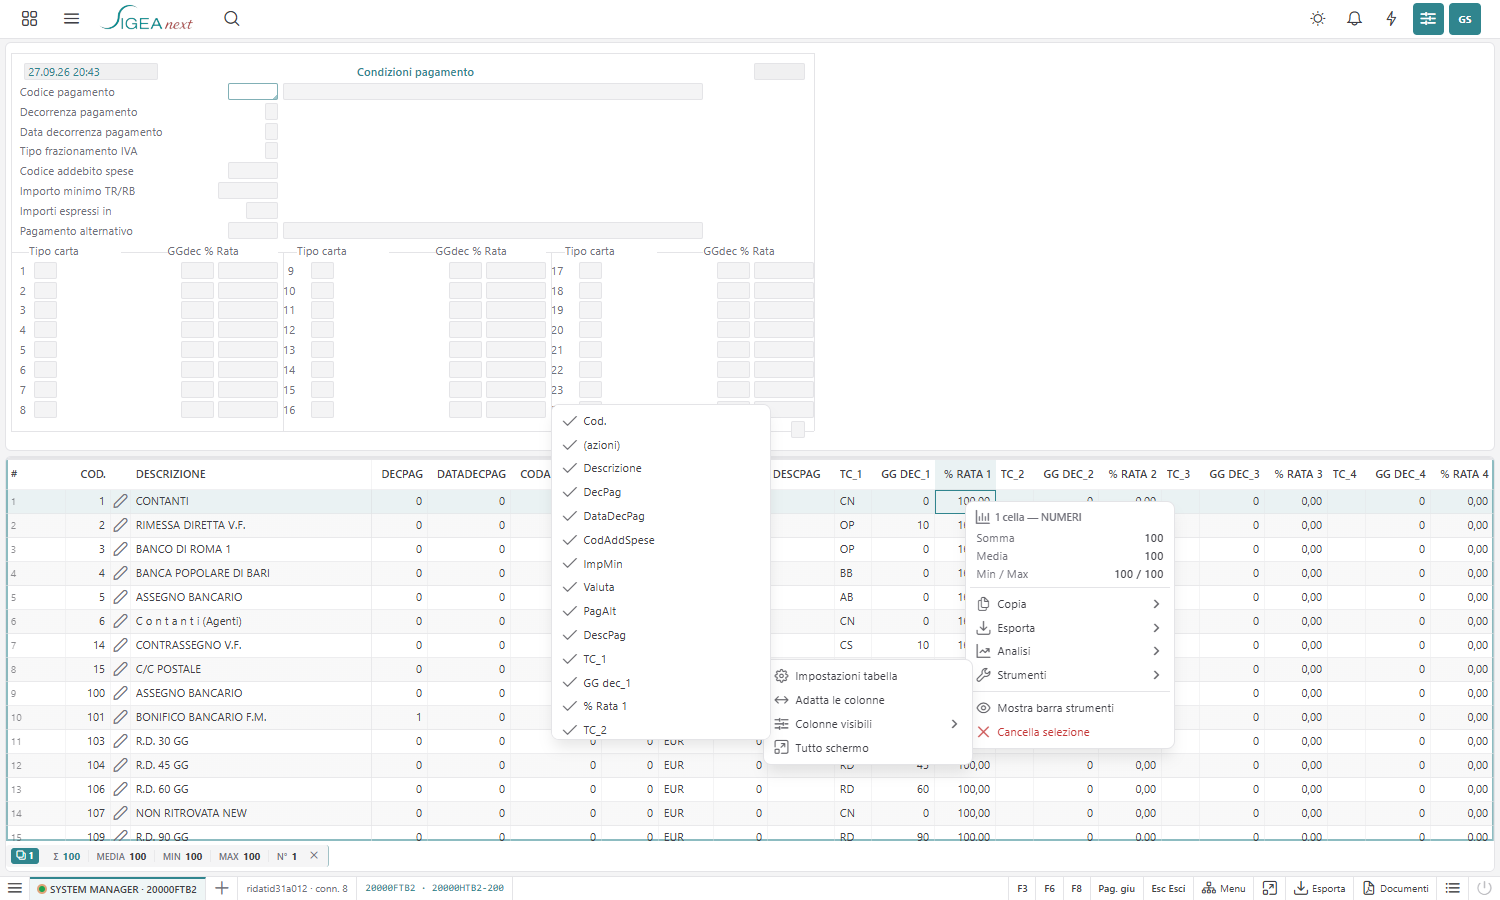Click the lightning quick actions icon
1500x900 pixels.
tap(1391, 18)
